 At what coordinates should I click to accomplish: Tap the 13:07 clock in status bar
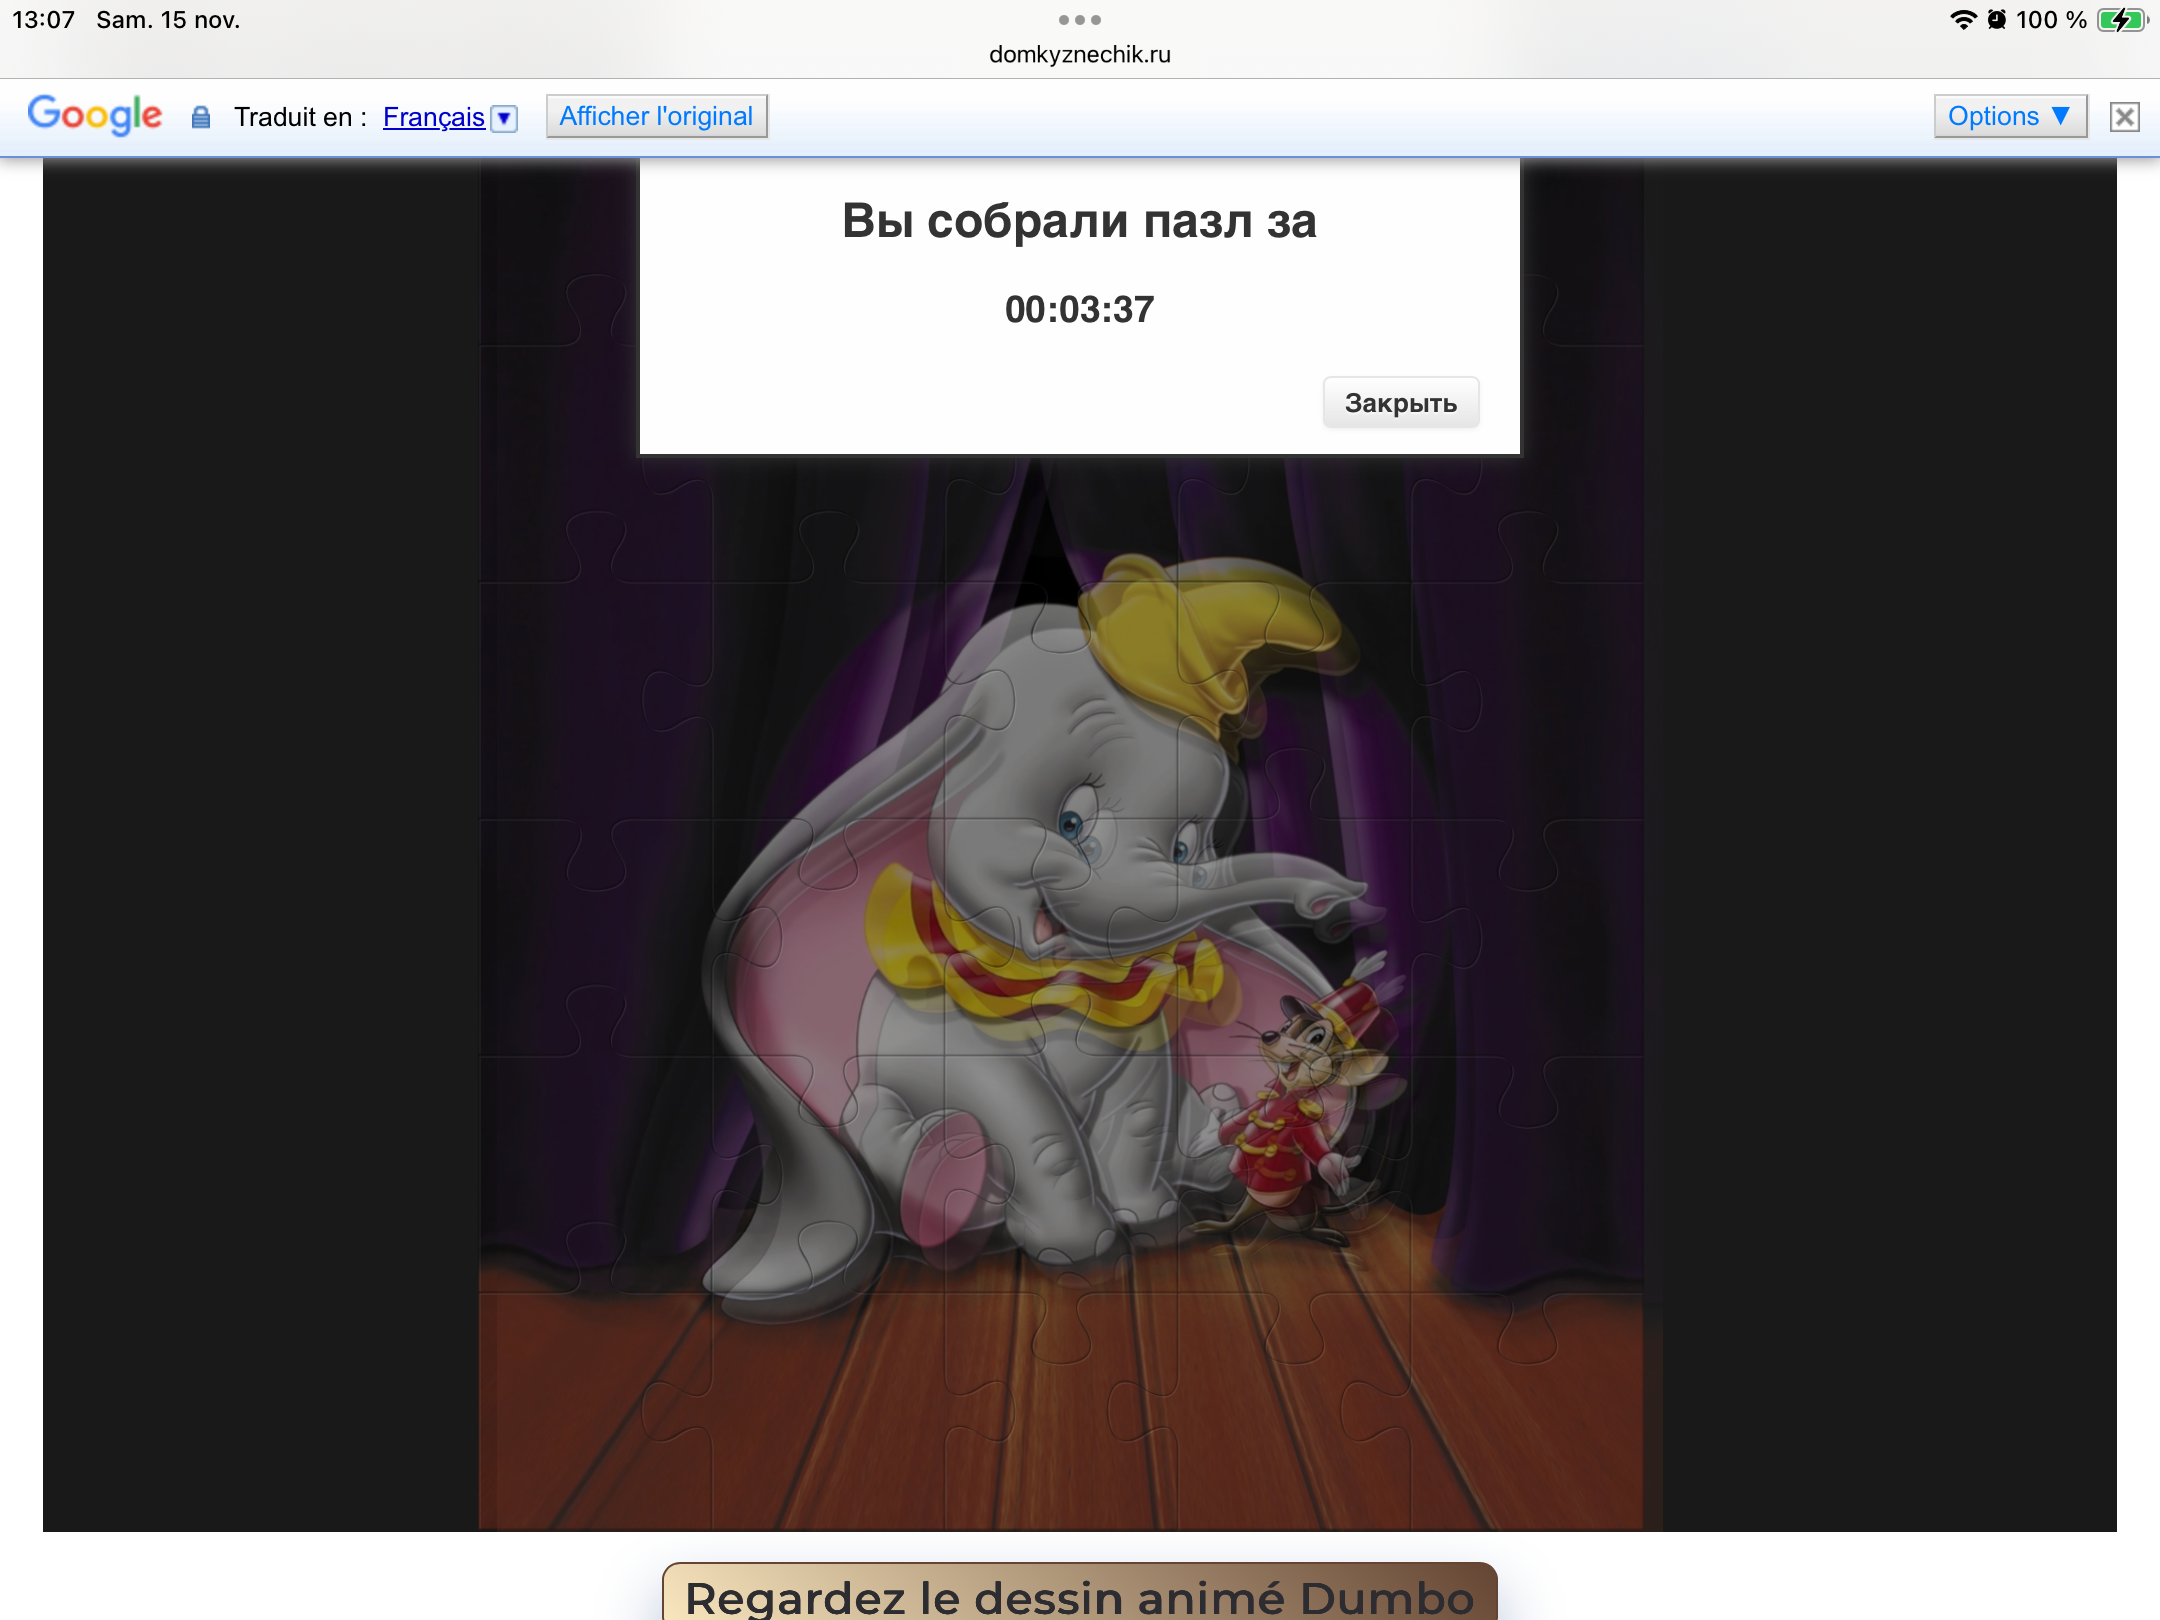point(43,20)
